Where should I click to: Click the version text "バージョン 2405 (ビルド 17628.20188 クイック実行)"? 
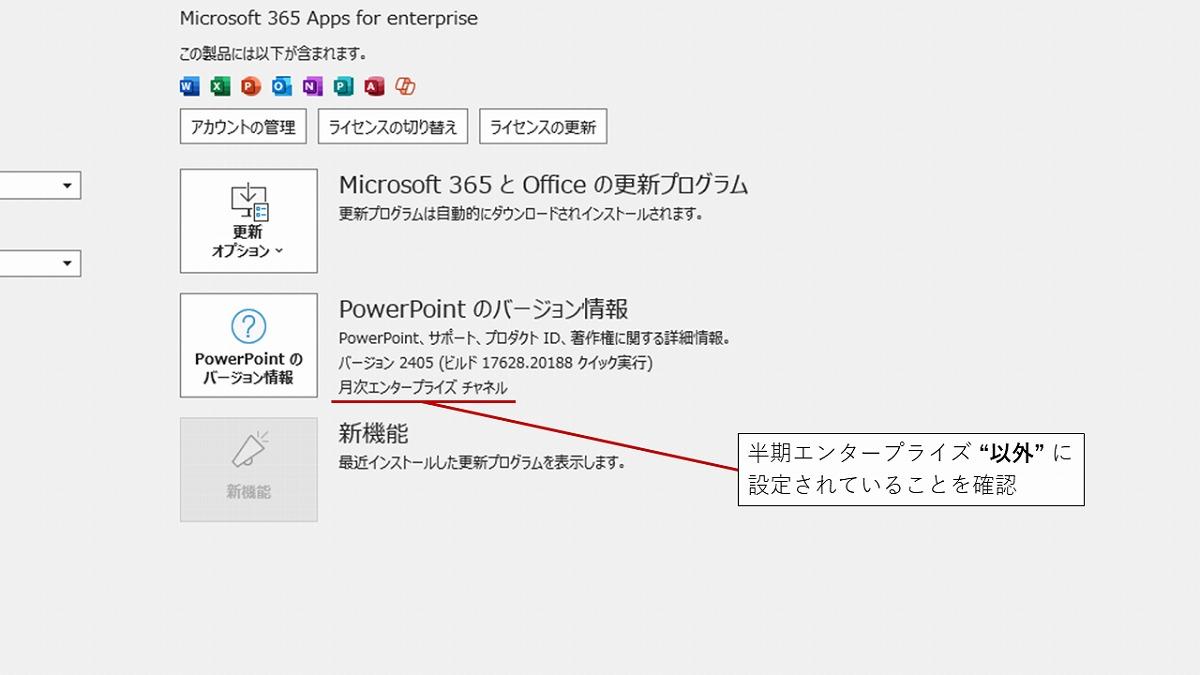coord(496,363)
